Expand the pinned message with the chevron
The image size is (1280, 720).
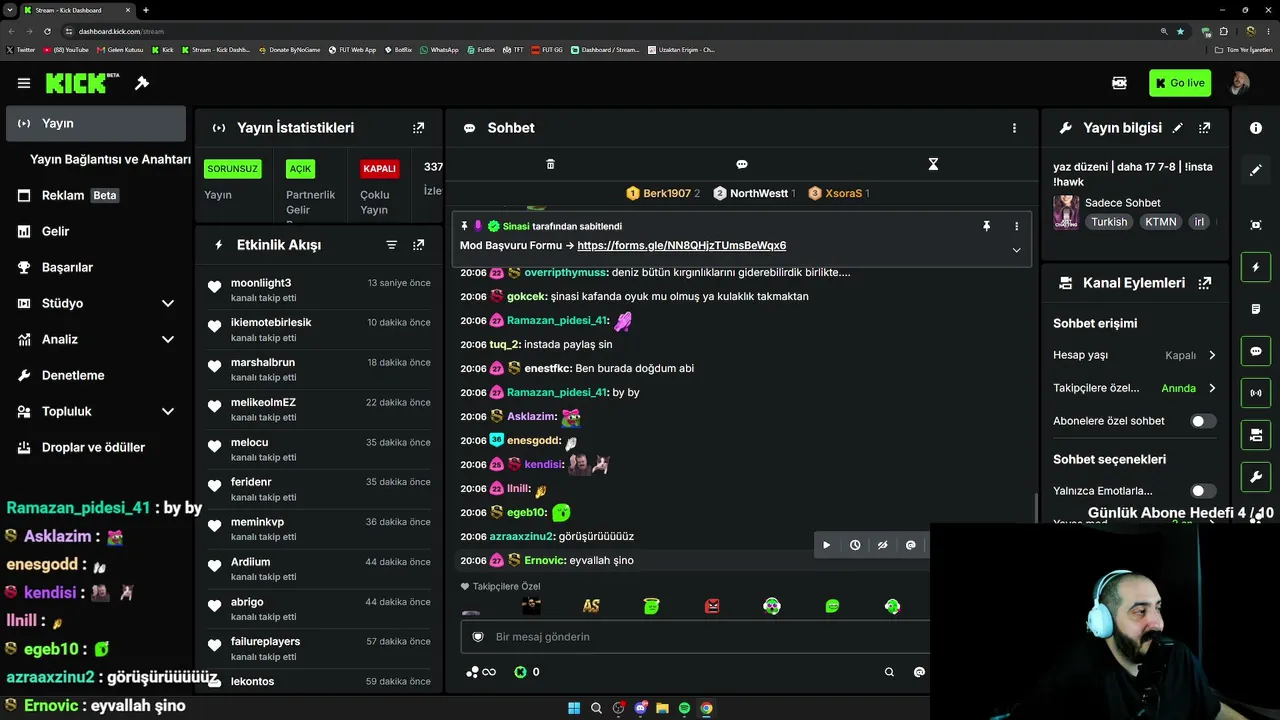point(1016,250)
